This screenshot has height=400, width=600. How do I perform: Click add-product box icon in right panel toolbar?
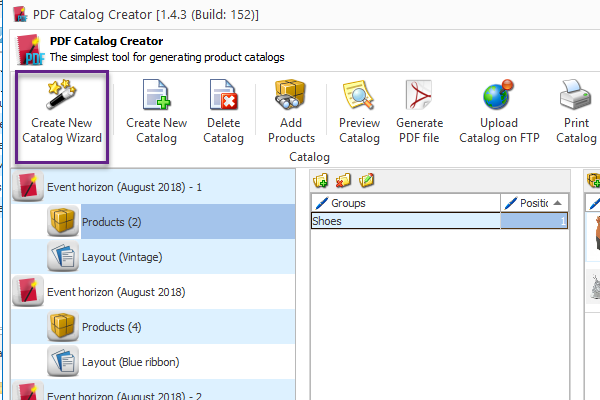[x=594, y=180]
